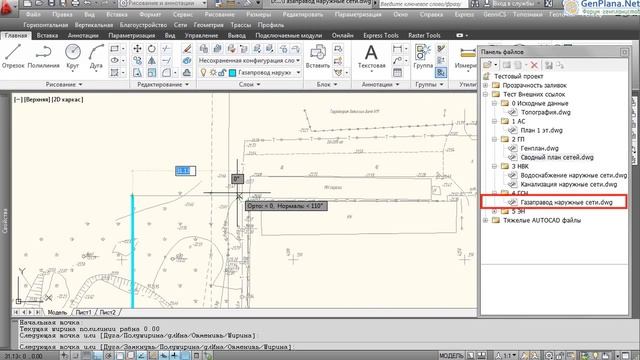Activate the Stretch tool
Viewport: 640px width, 360px height.
[x=138, y=73]
